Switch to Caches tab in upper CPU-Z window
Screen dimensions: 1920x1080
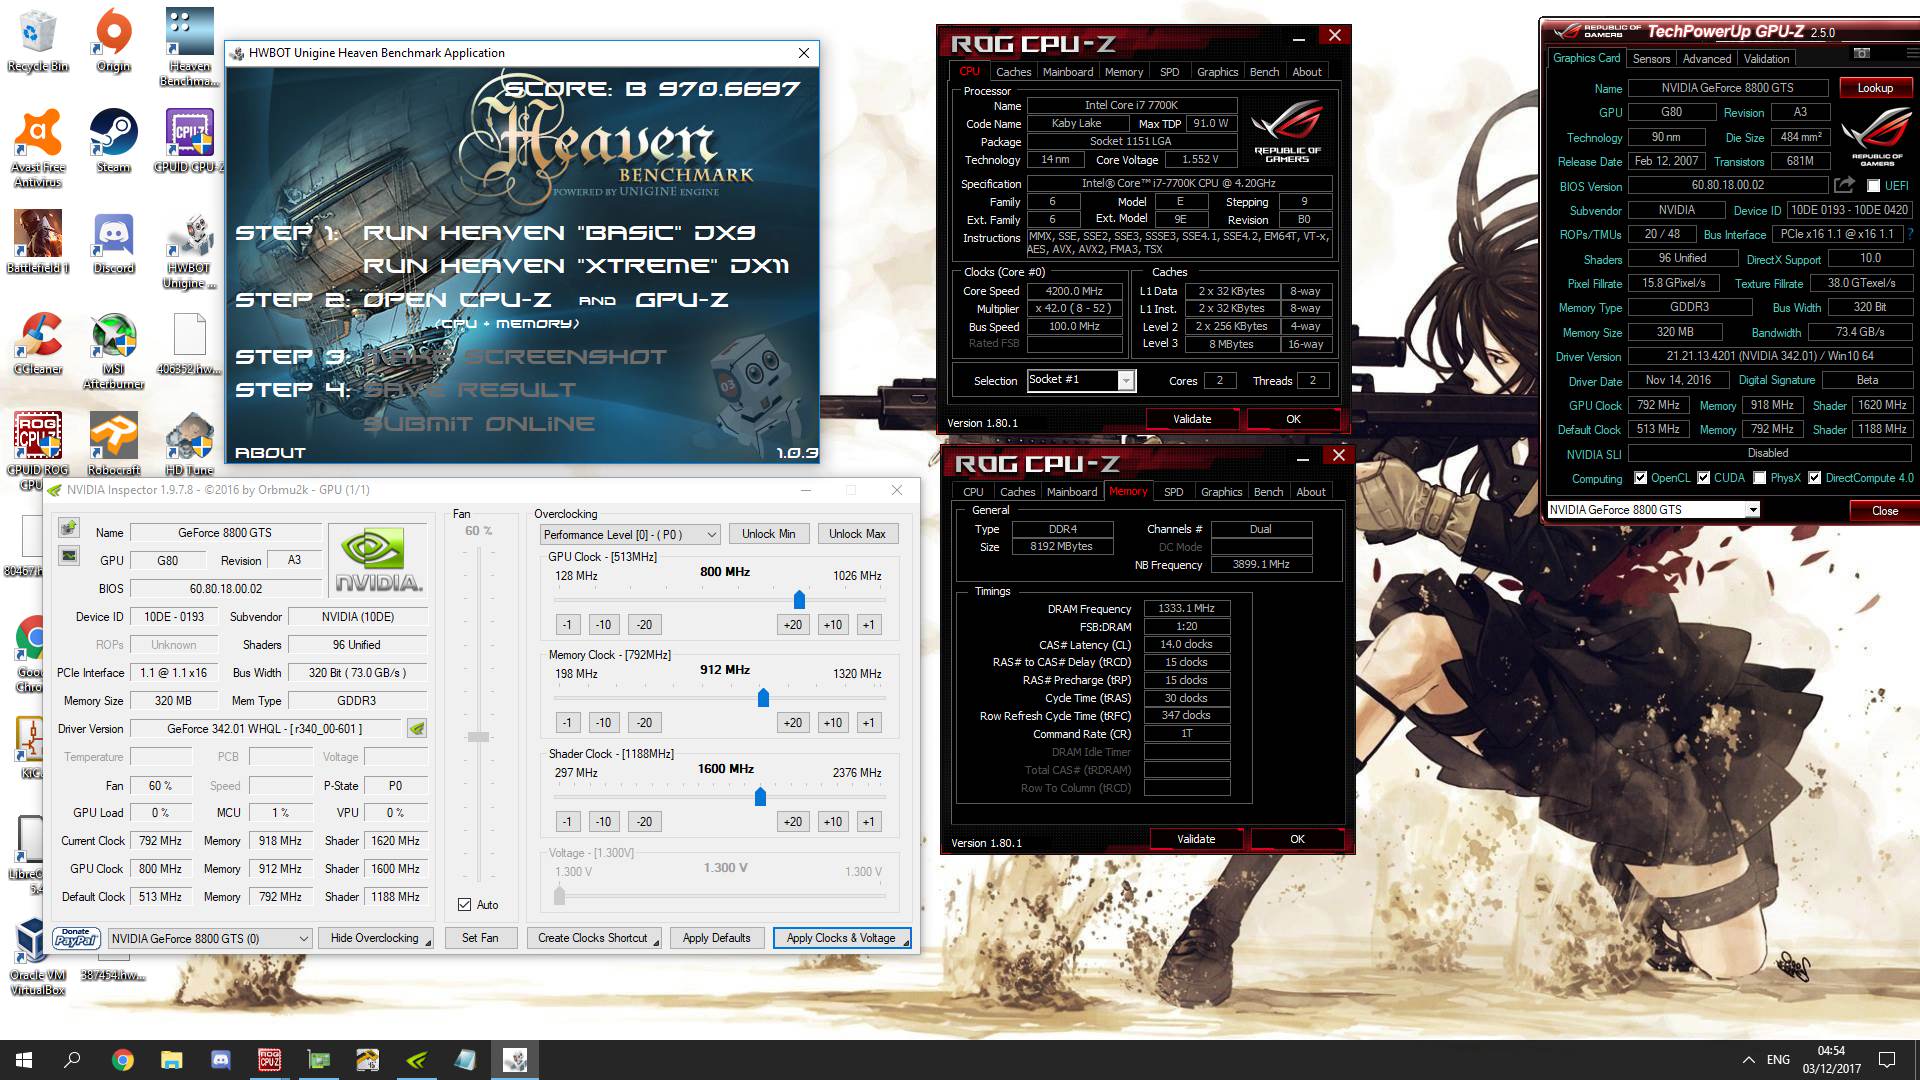click(1013, 72)
